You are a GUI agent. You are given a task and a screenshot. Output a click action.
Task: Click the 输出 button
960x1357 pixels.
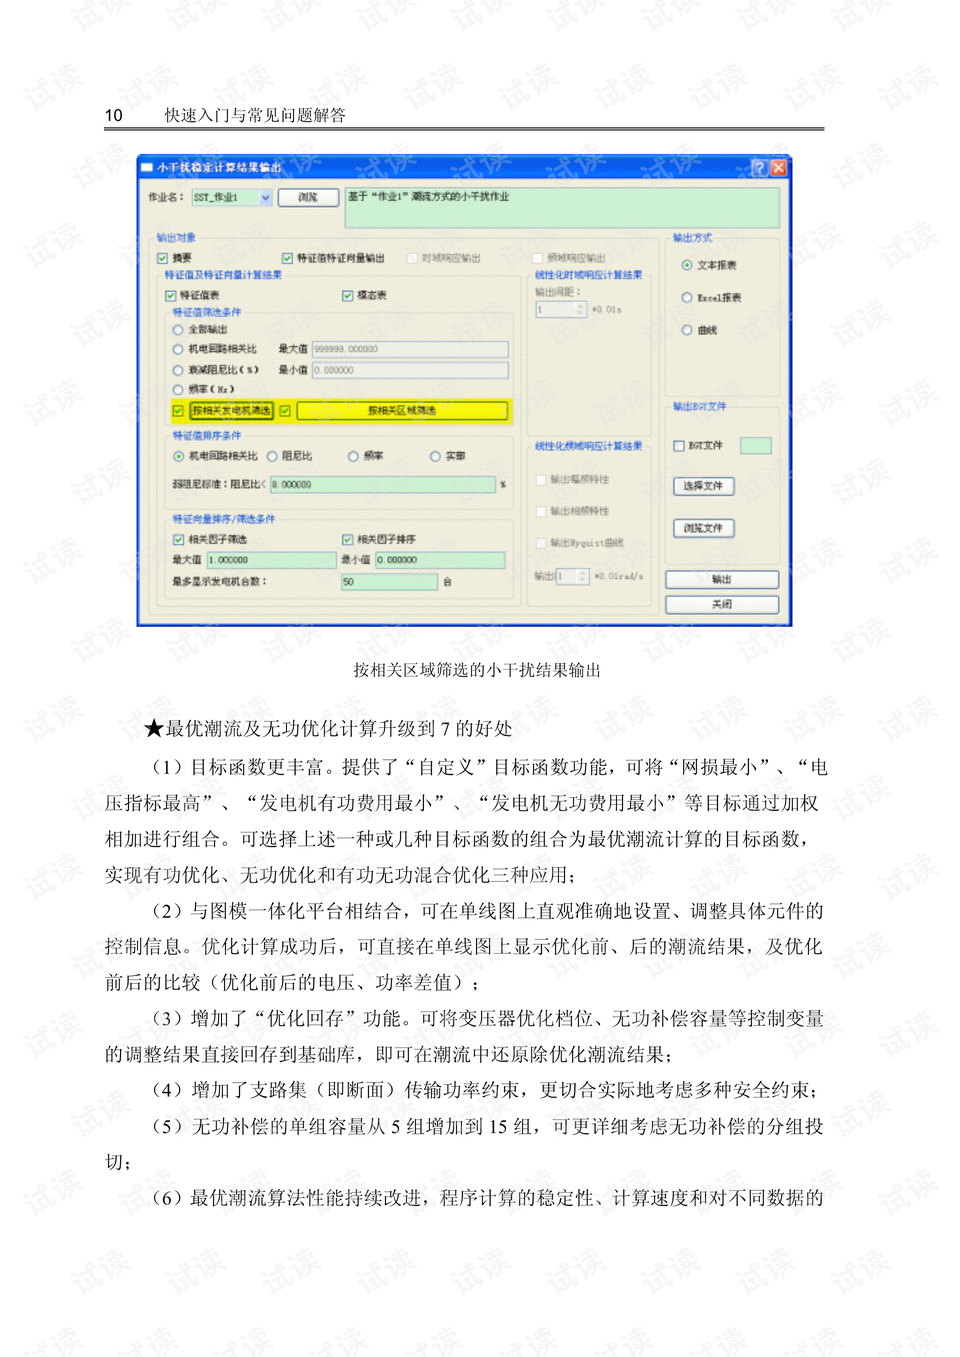722,580
